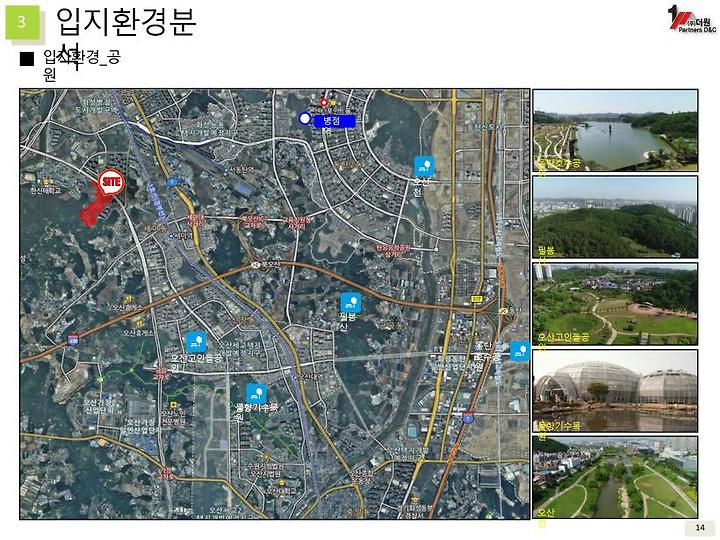The height and width of the screenshot is (540, 720).
Task: Open the 물향기수목원 greenhouse photo thumbnail
Action: 615,391
